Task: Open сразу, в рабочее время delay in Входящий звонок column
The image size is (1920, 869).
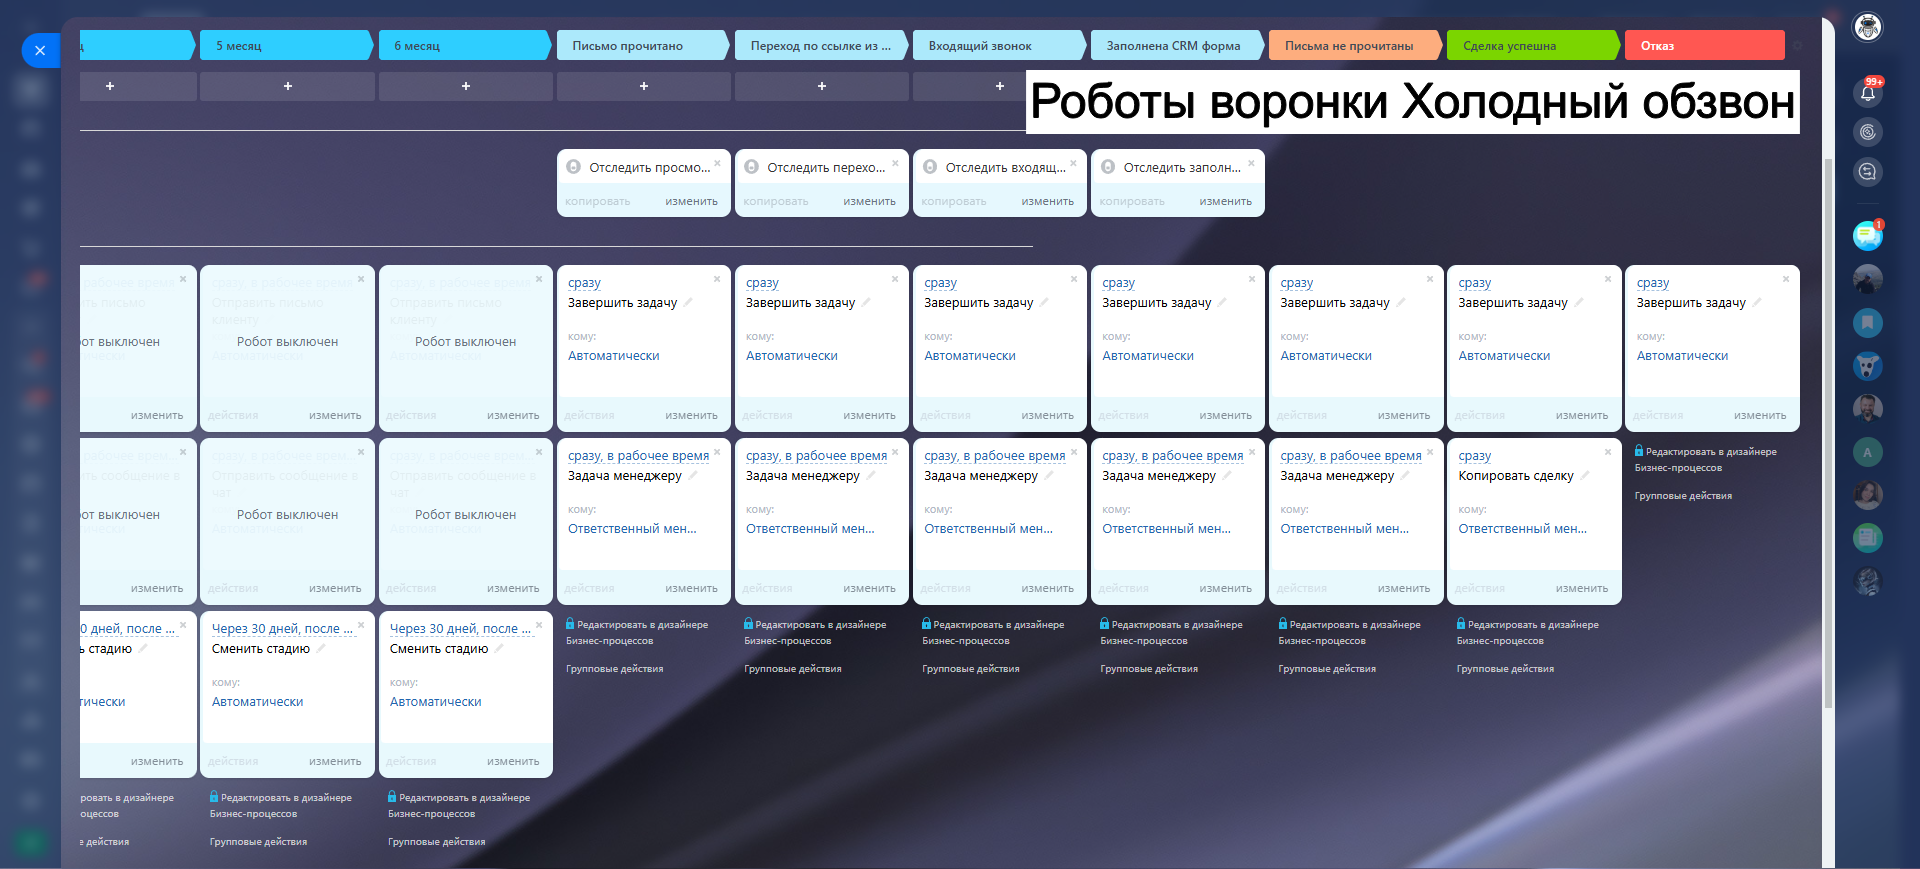Action: [994, 456]
